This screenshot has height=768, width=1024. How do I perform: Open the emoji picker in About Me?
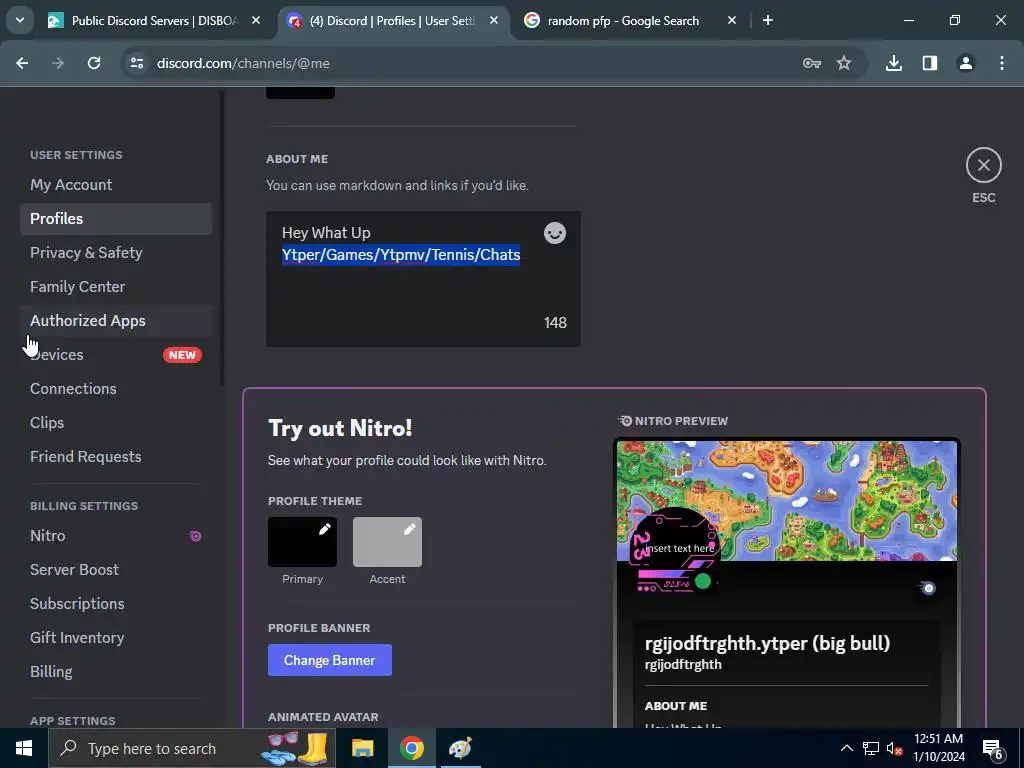tap(554, 233)
